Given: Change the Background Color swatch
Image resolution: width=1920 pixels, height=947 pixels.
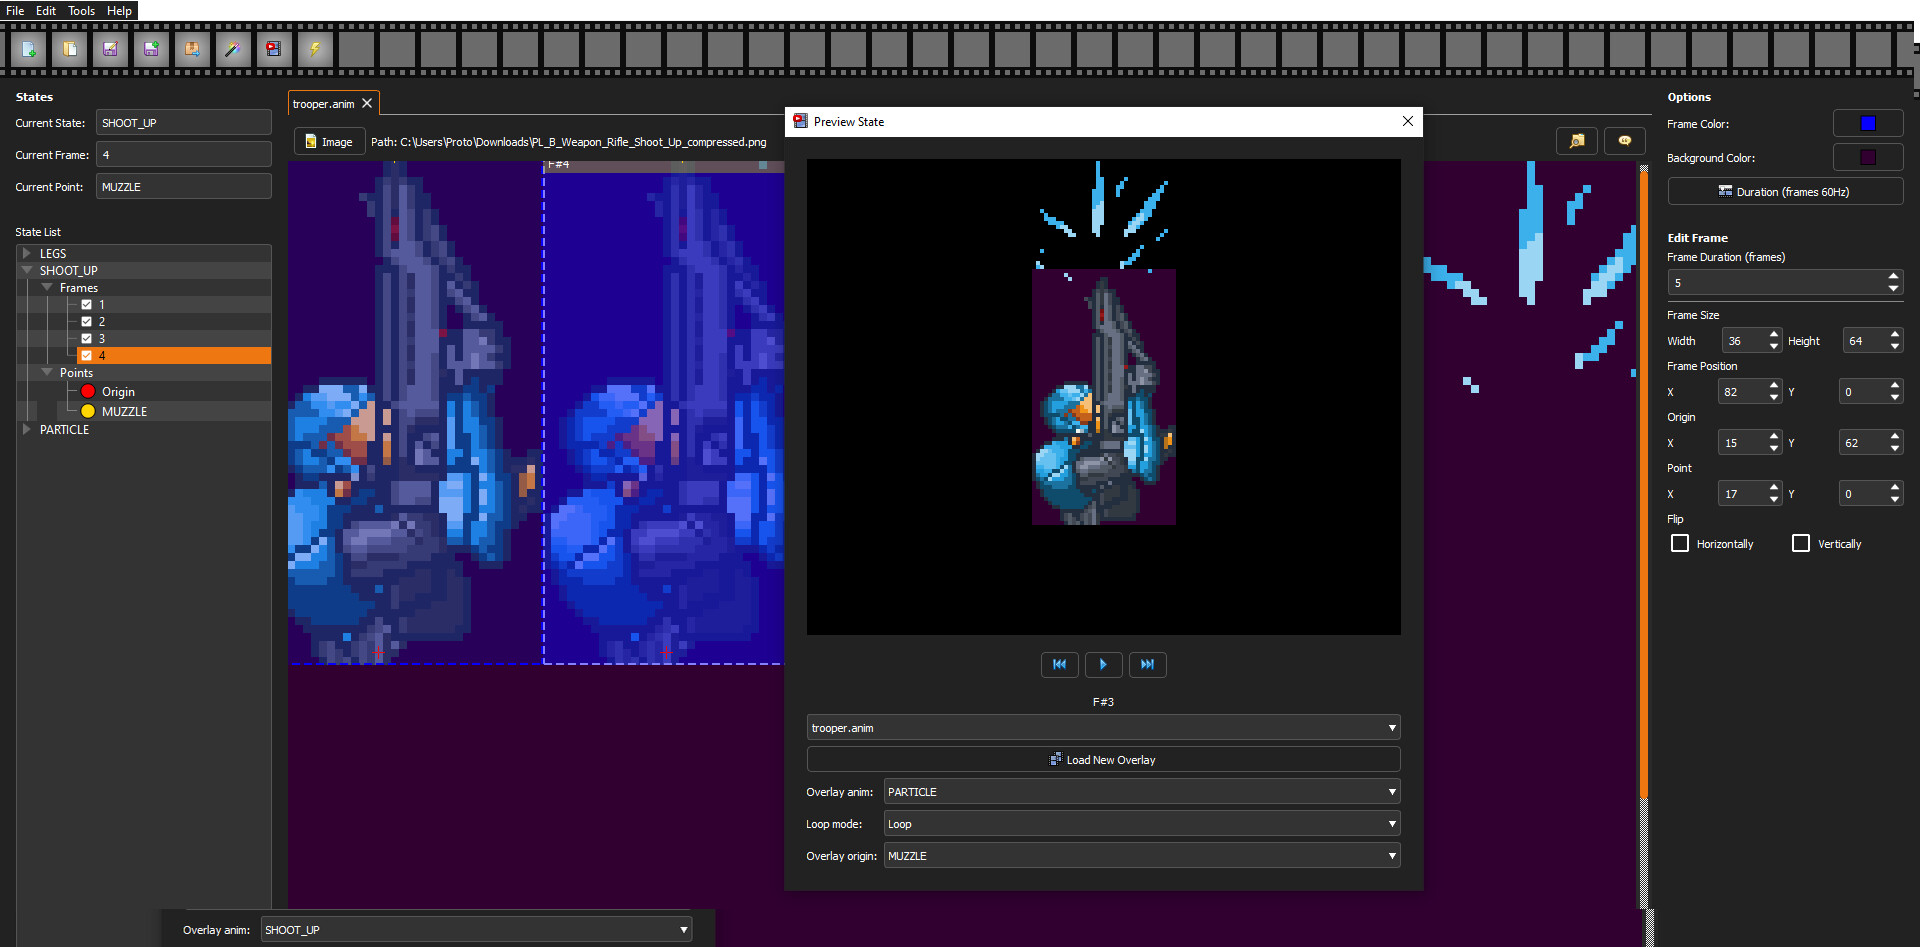Looking at the screenshot, I should coord(1868,157).
